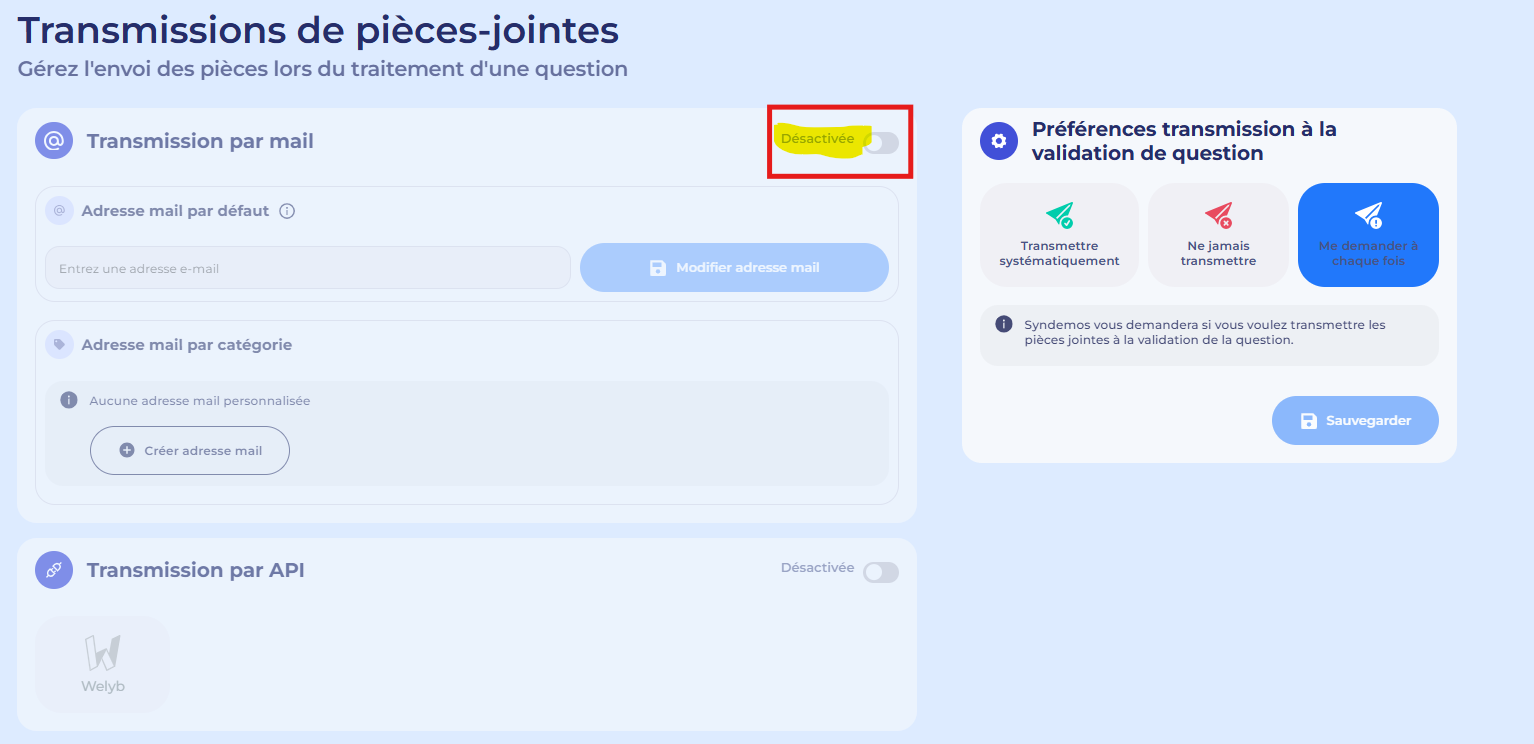Click the default email address input field
1534x744 pixels.
[308, 268]
